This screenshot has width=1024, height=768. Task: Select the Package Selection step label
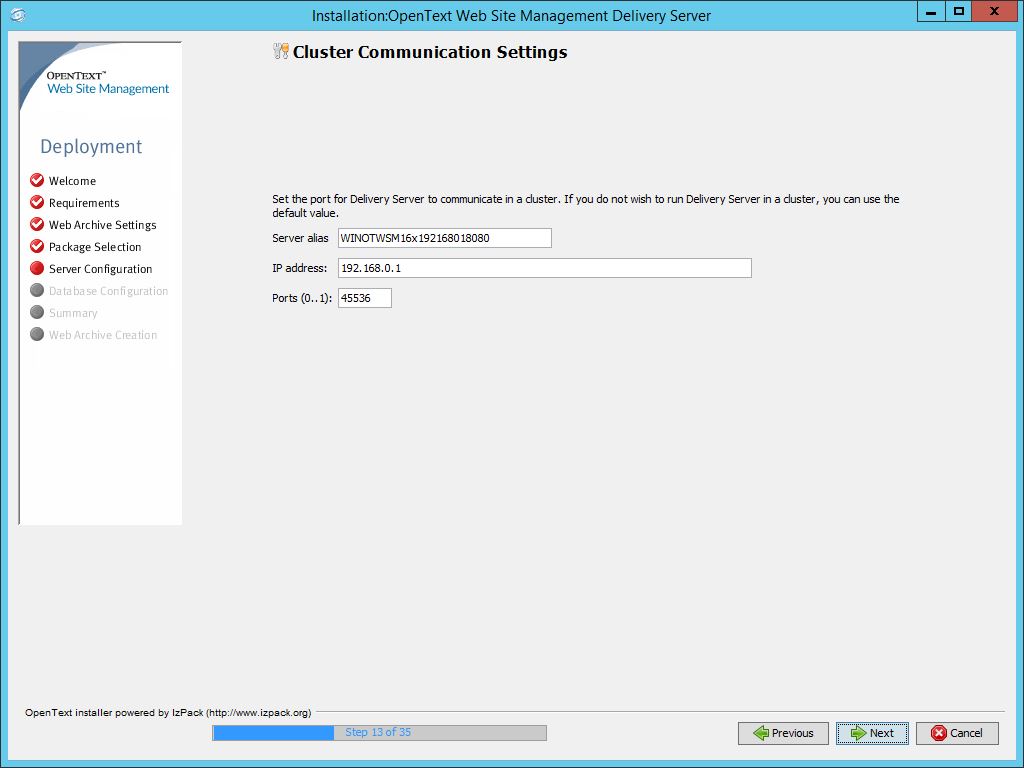(95, 247)
